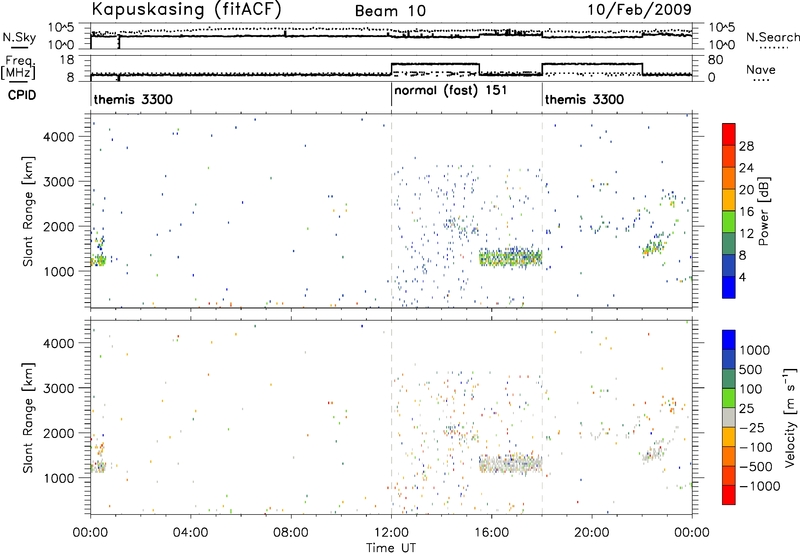Viewport: 800px width, 554px height.
Task: Click the "08:00" time tick label
Action: [x=291, y=533]
